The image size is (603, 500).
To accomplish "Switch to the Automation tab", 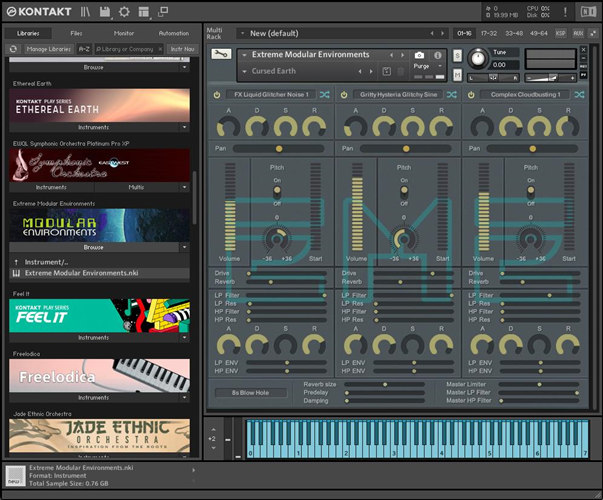I will (173, 33).
